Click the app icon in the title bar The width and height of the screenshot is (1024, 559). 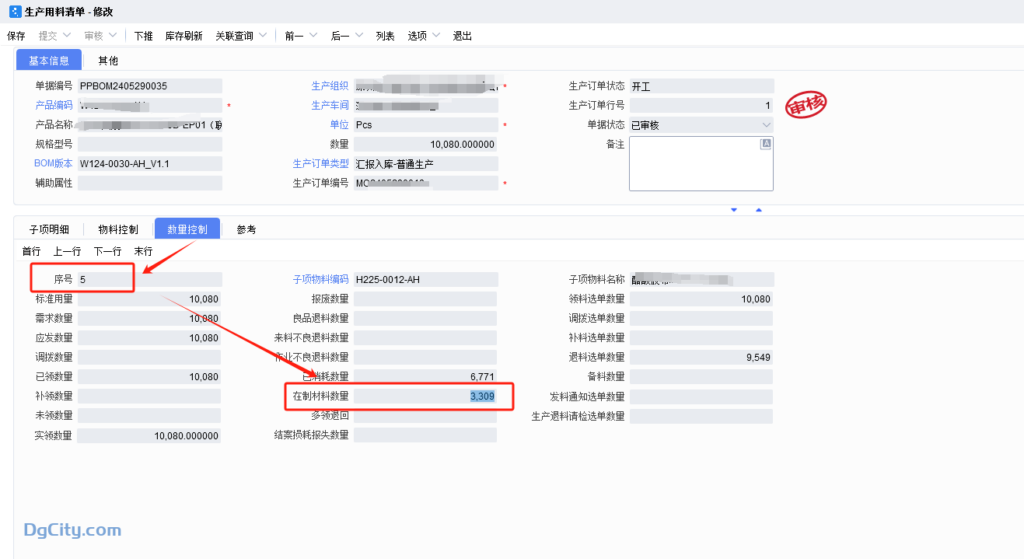[x=15, y=12]
